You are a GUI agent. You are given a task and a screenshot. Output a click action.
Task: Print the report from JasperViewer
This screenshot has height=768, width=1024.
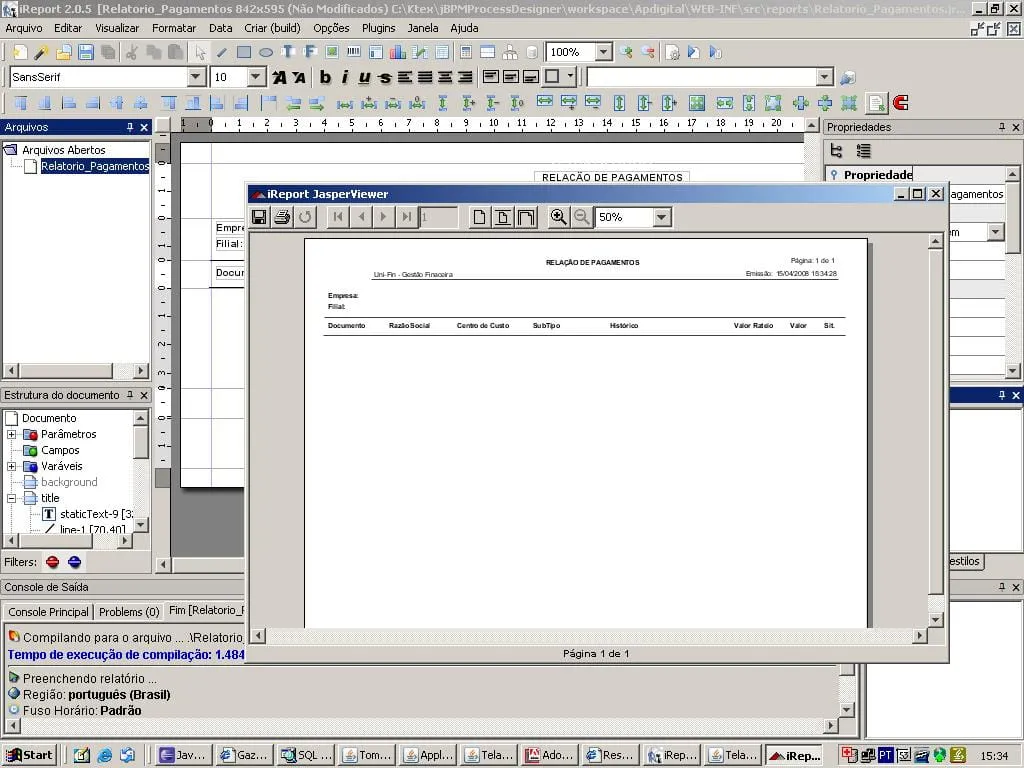pyautogui.click(x=282, y=217)
